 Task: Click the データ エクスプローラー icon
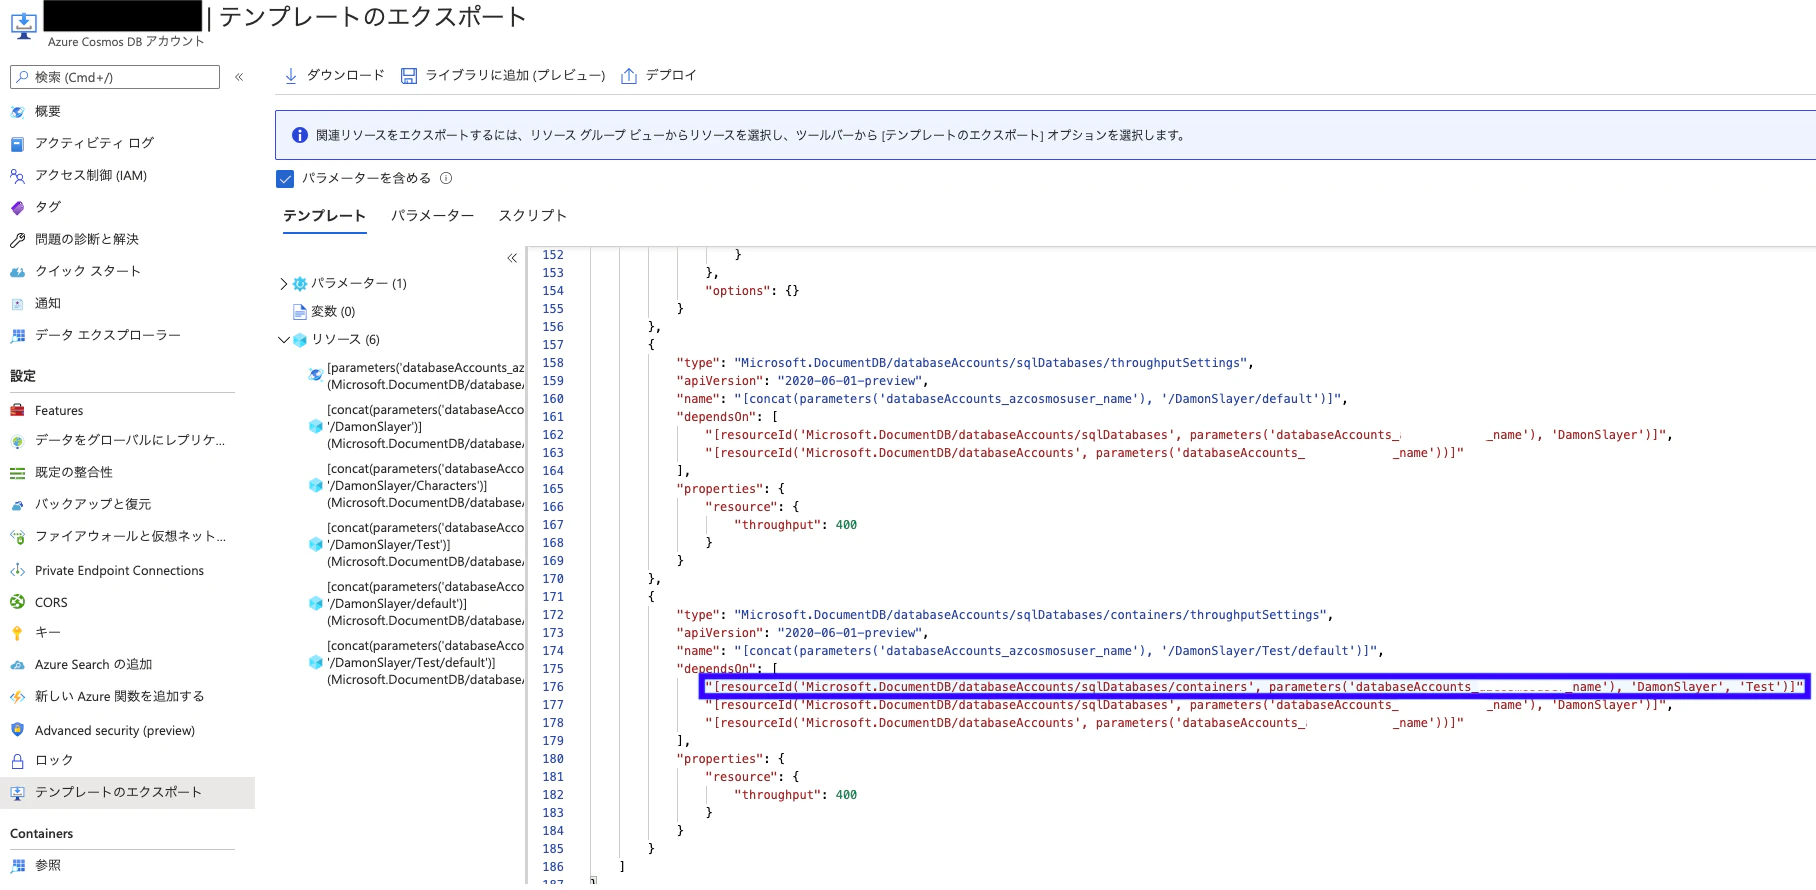click(x=17, y=336)
